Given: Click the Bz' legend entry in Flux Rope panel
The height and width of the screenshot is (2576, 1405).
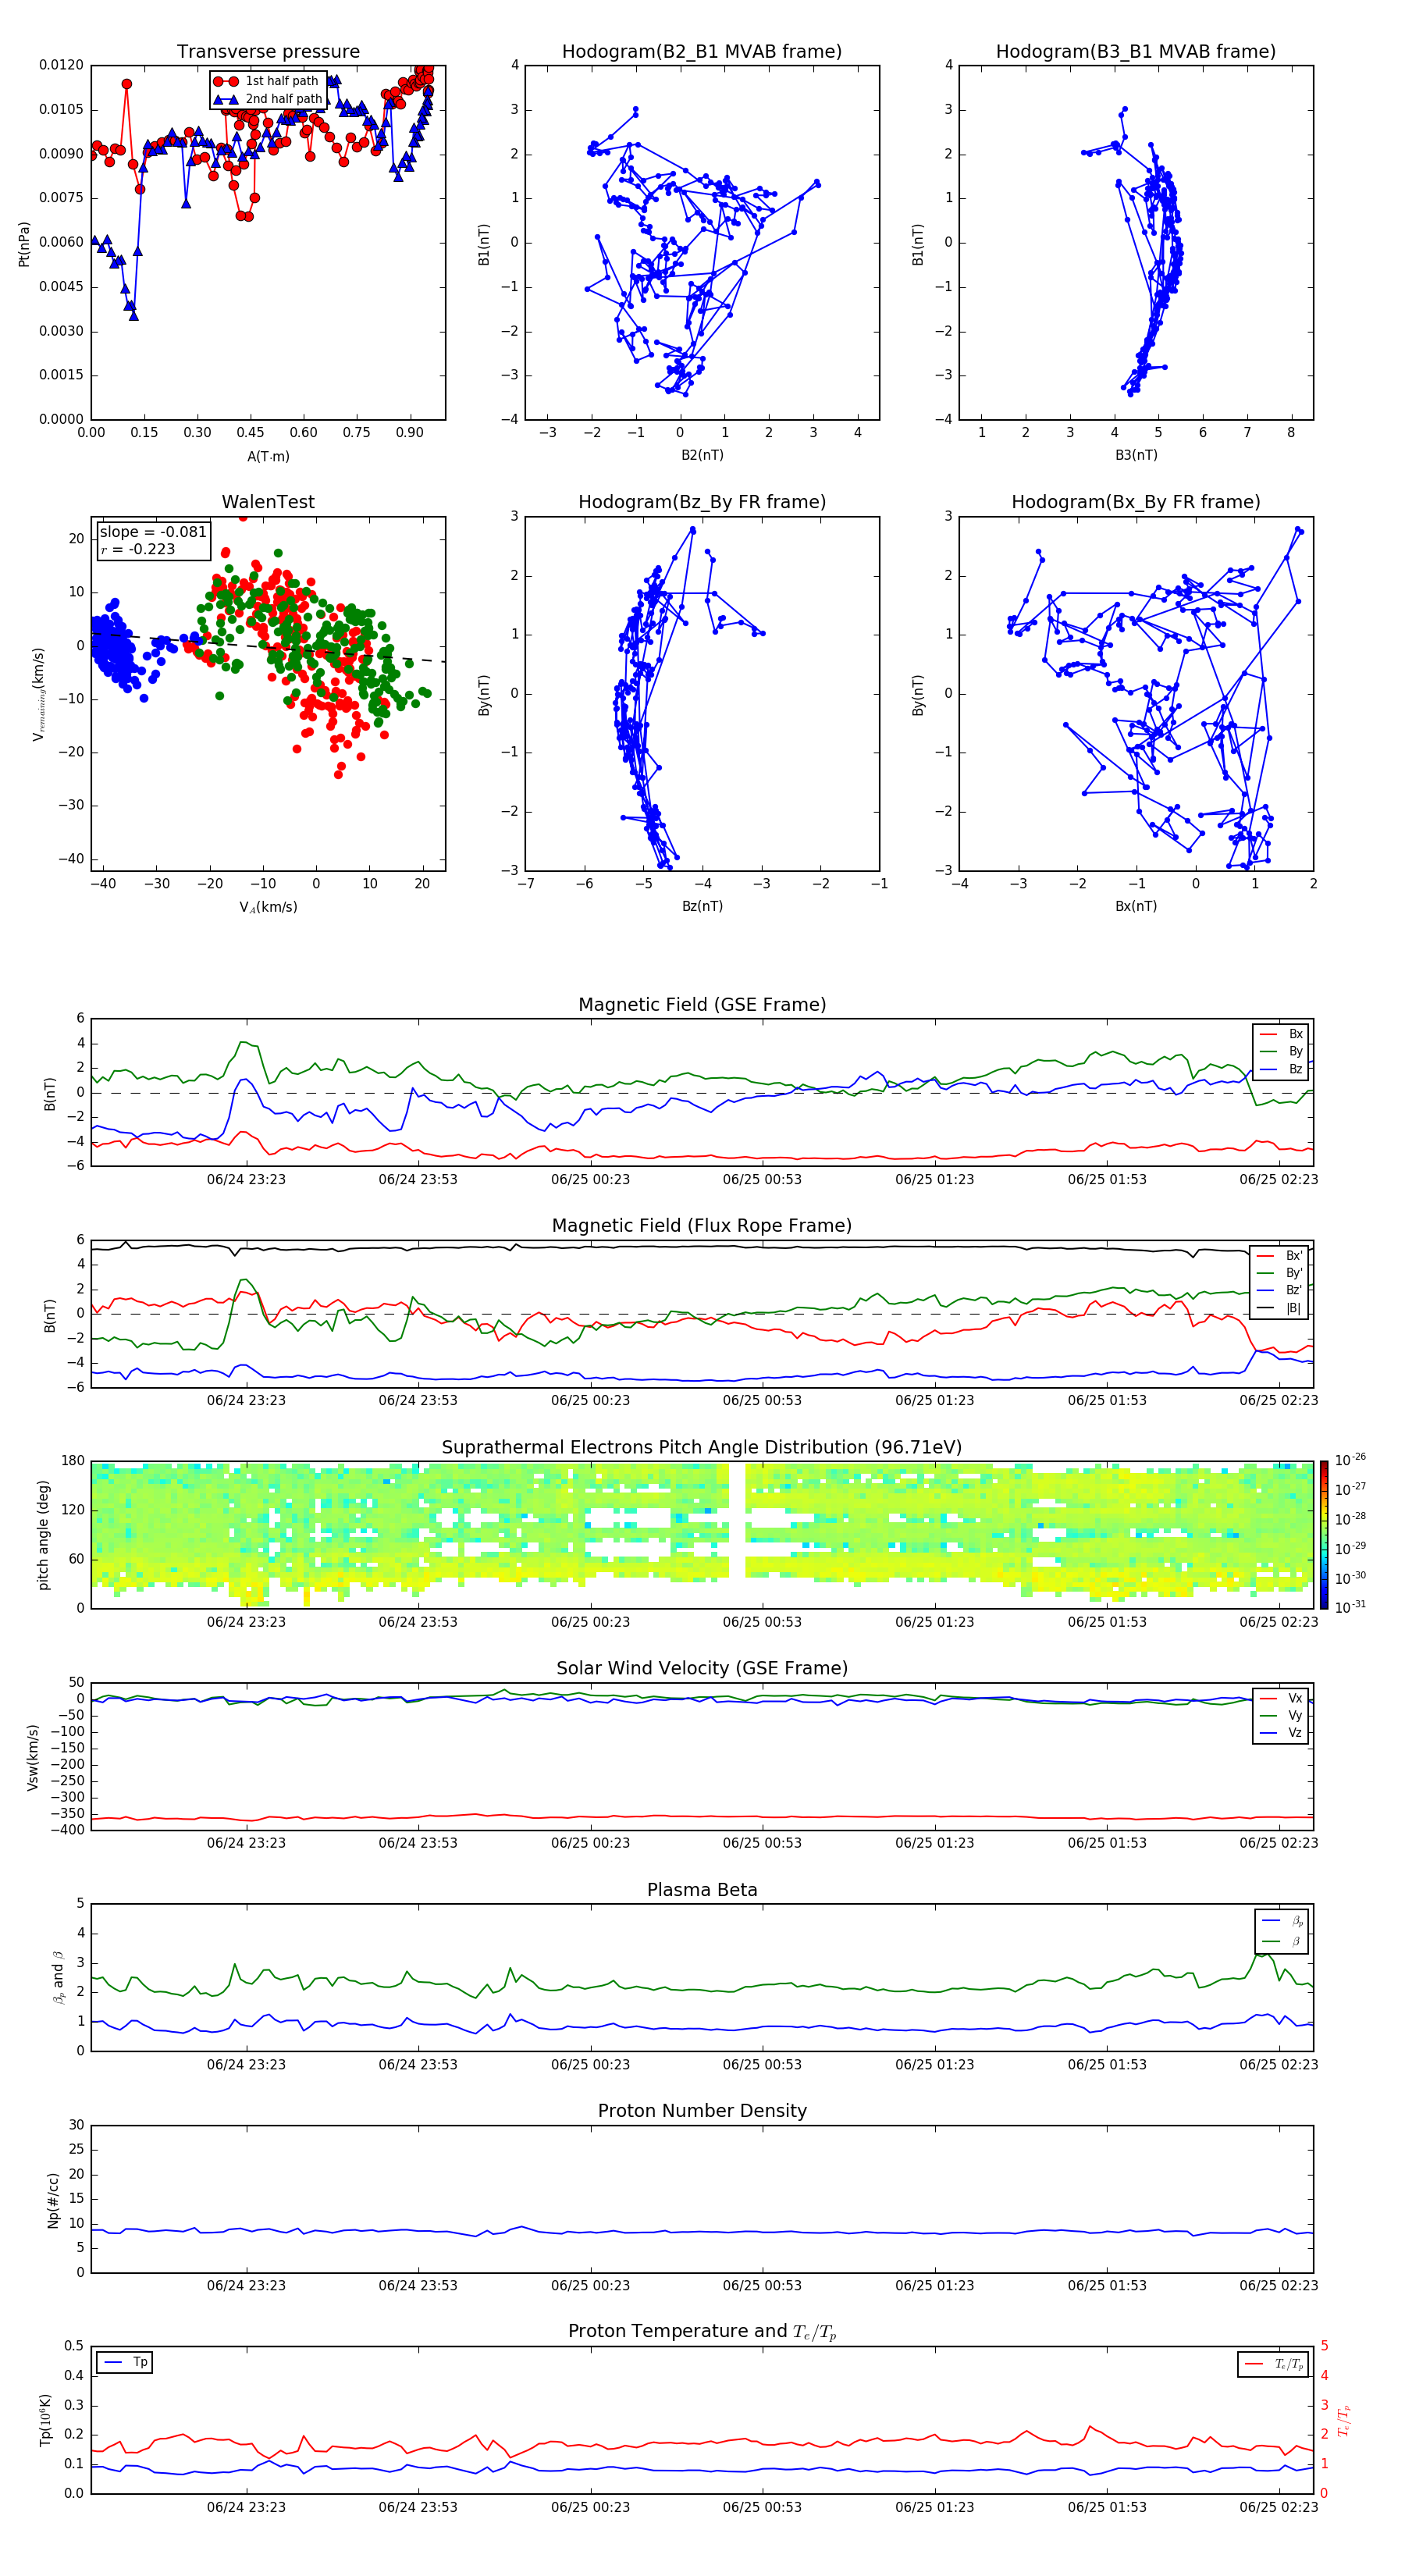Looking at the screenshot, I should coord(1280,1291).
